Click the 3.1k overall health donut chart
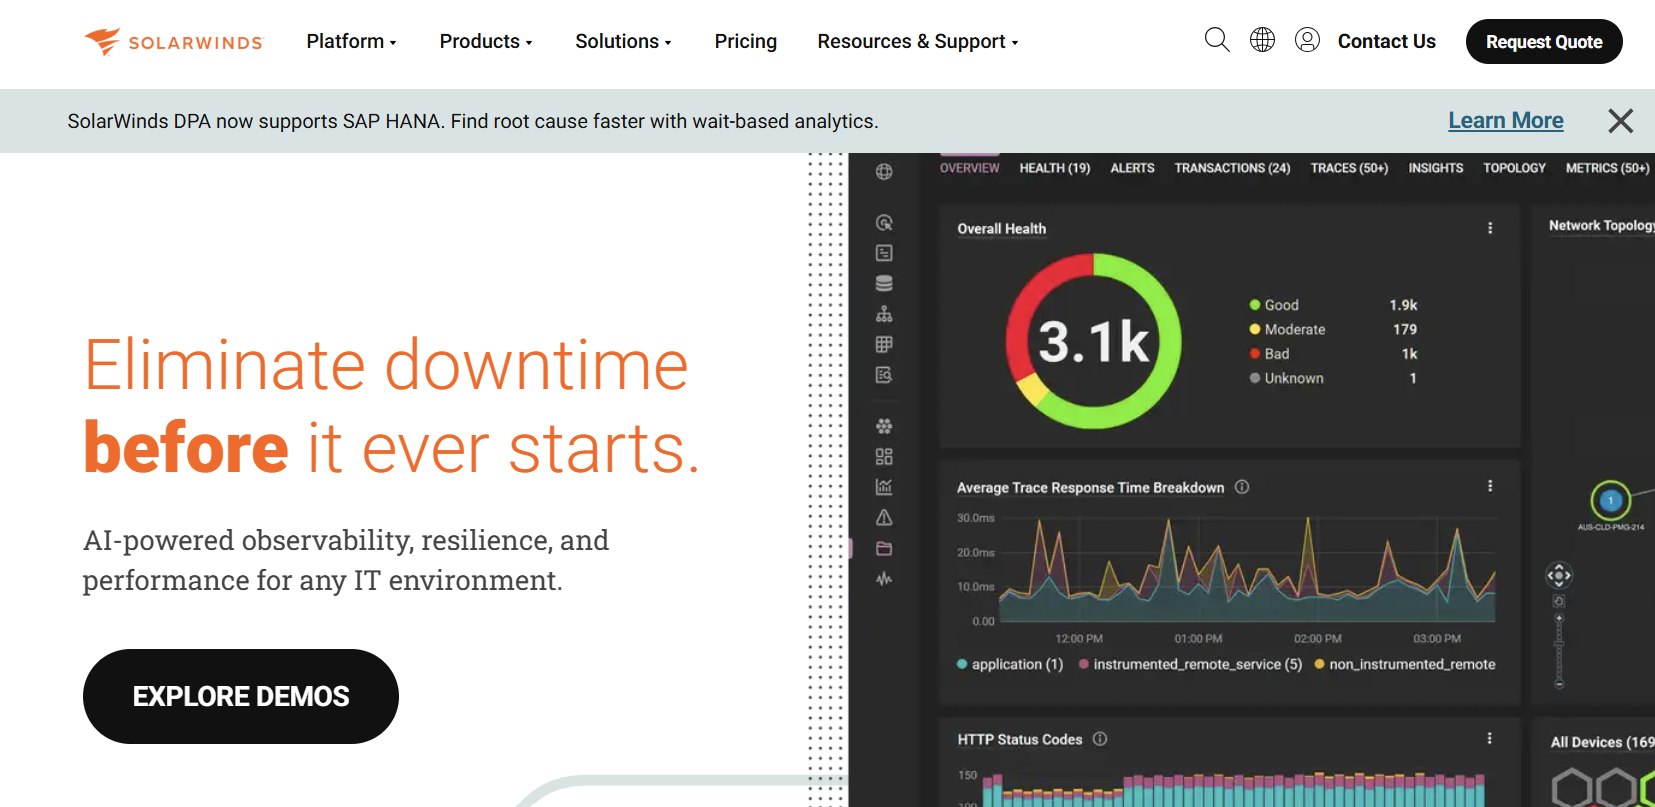This screenshot has height=807, width=1655. (x=1094, y=341)
